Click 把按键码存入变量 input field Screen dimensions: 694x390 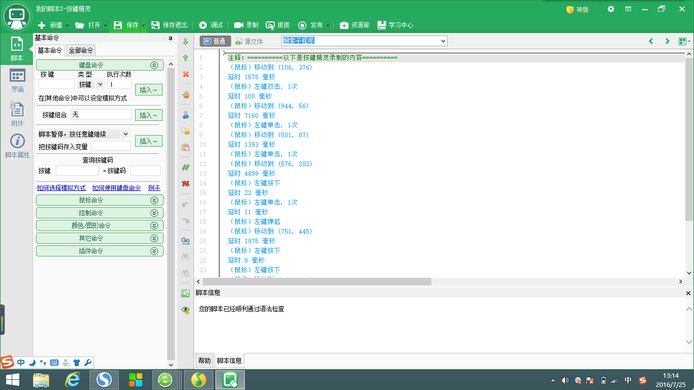coord(111,147)
